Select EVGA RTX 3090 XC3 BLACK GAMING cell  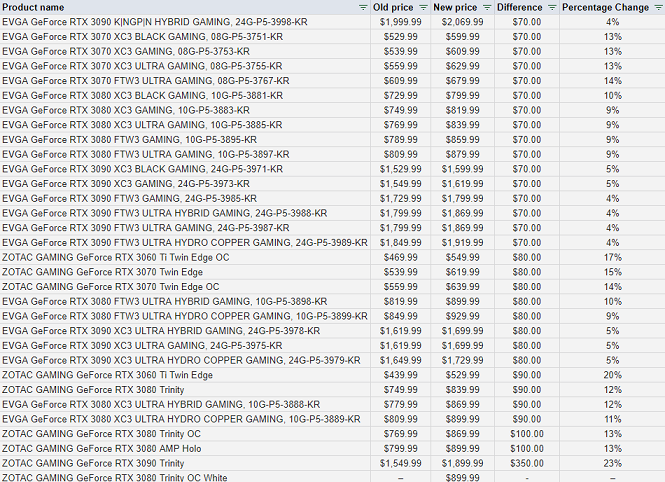185,169
